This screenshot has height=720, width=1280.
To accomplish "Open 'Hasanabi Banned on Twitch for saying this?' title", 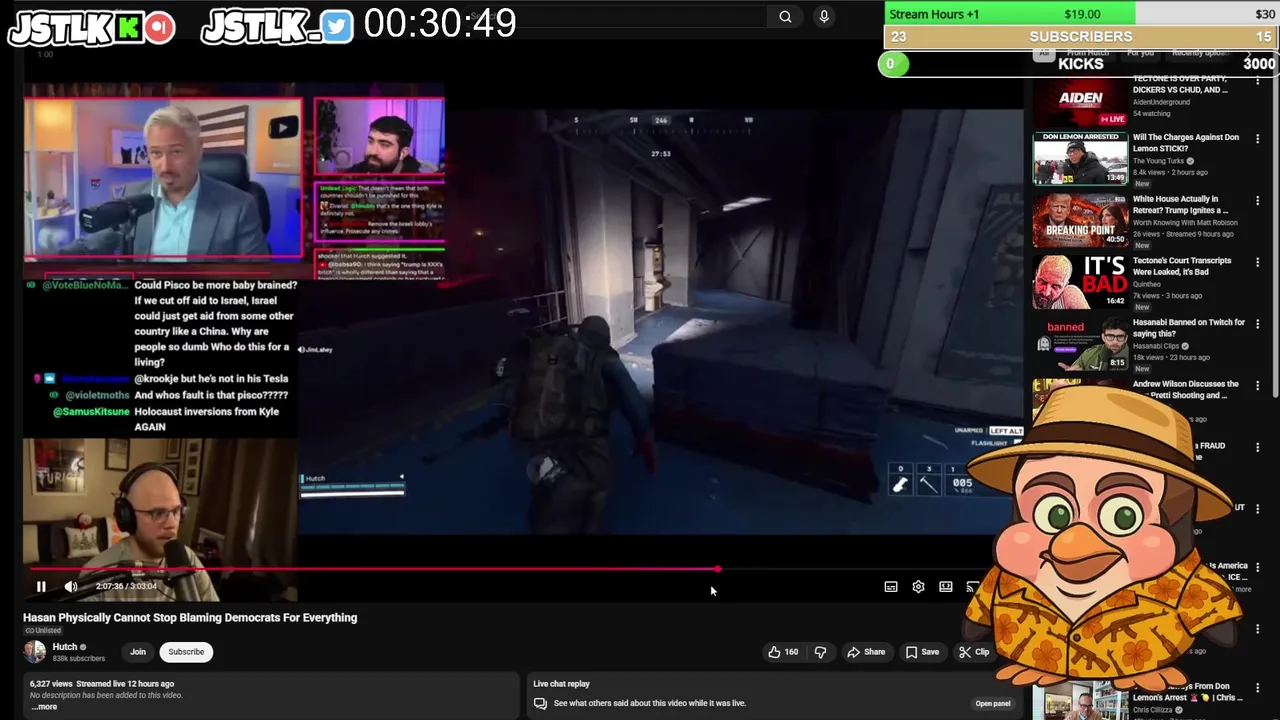I will pyautogui.click(x=1189, y=328).
